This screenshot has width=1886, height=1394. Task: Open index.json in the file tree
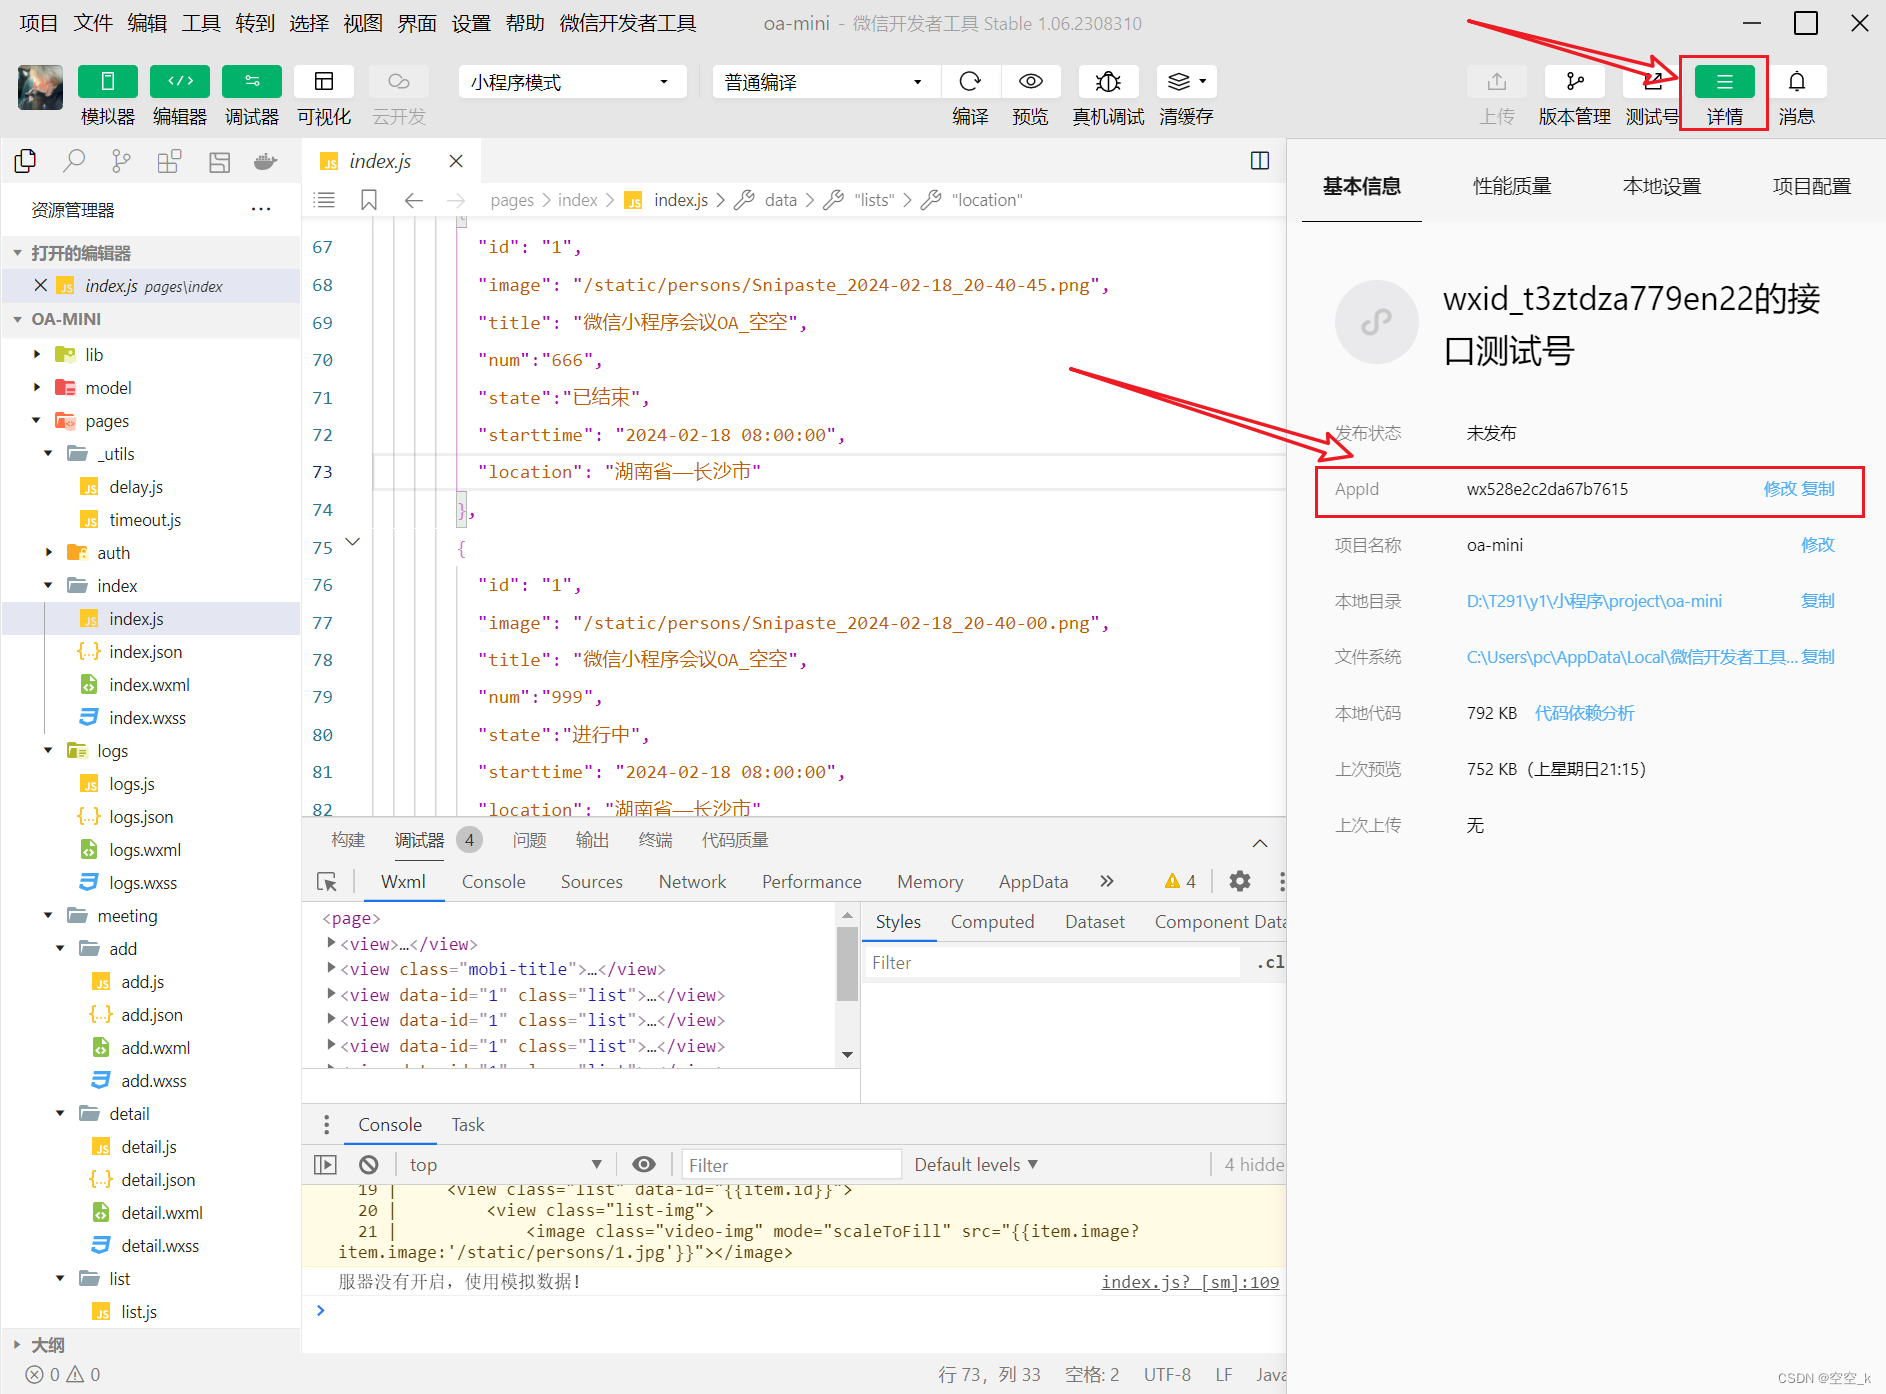[146, 651]
